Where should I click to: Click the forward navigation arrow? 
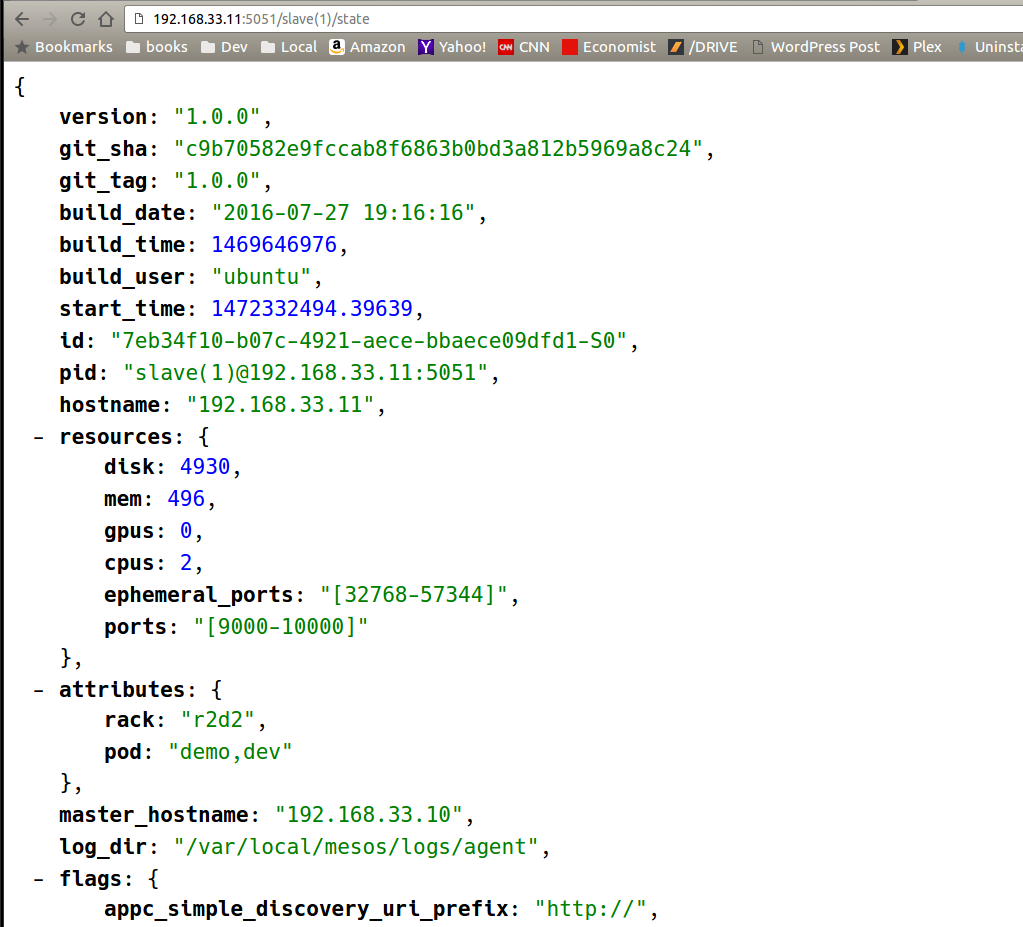(x=49, y=19)
